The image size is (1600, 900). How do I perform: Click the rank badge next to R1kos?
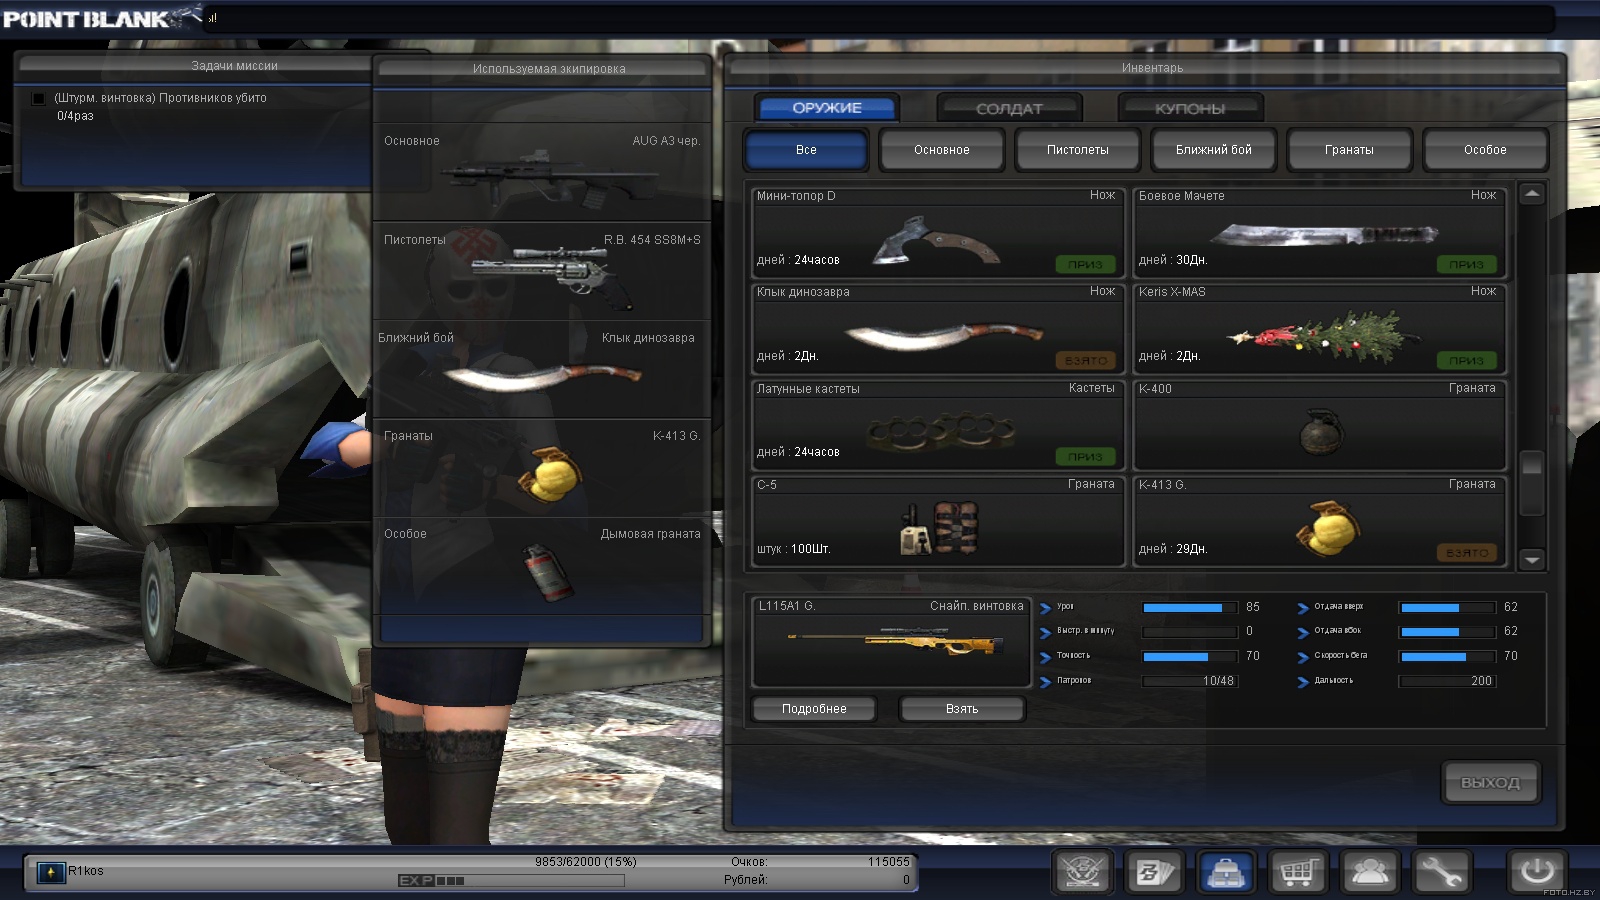51,872
